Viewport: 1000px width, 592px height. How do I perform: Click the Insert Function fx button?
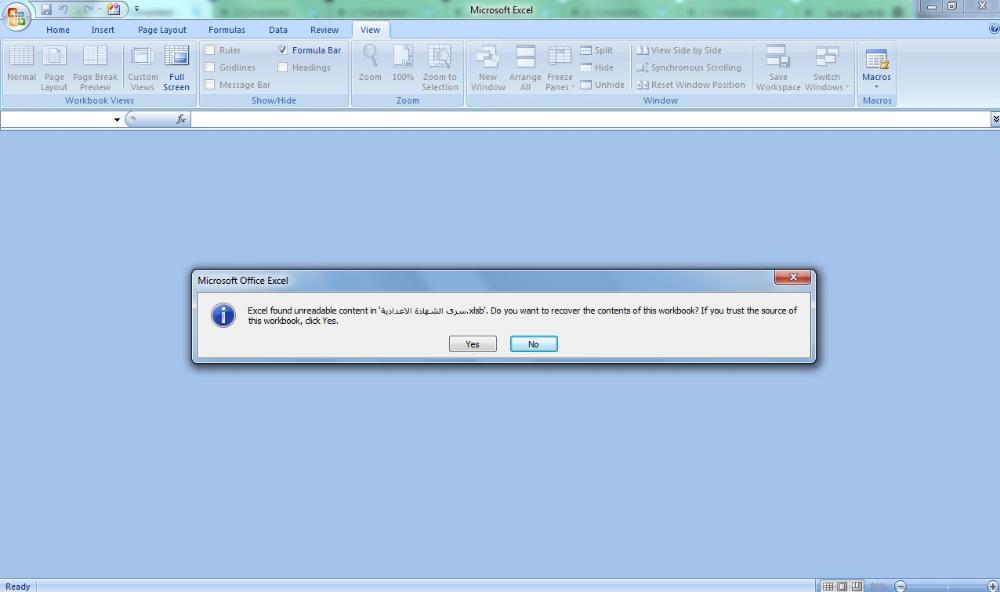pyautogui.click(x=181, y=119)
